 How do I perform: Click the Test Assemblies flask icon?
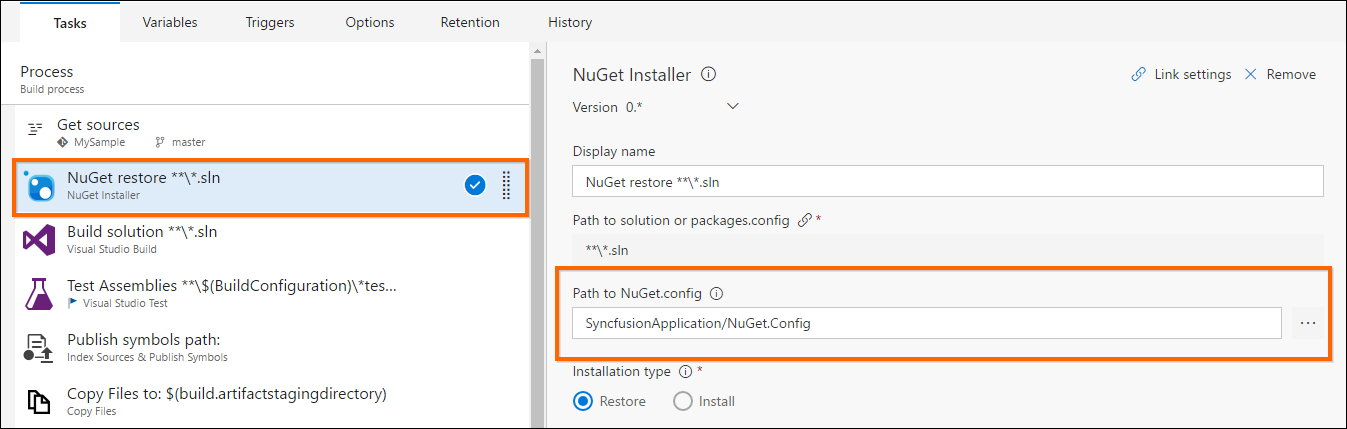39,294
